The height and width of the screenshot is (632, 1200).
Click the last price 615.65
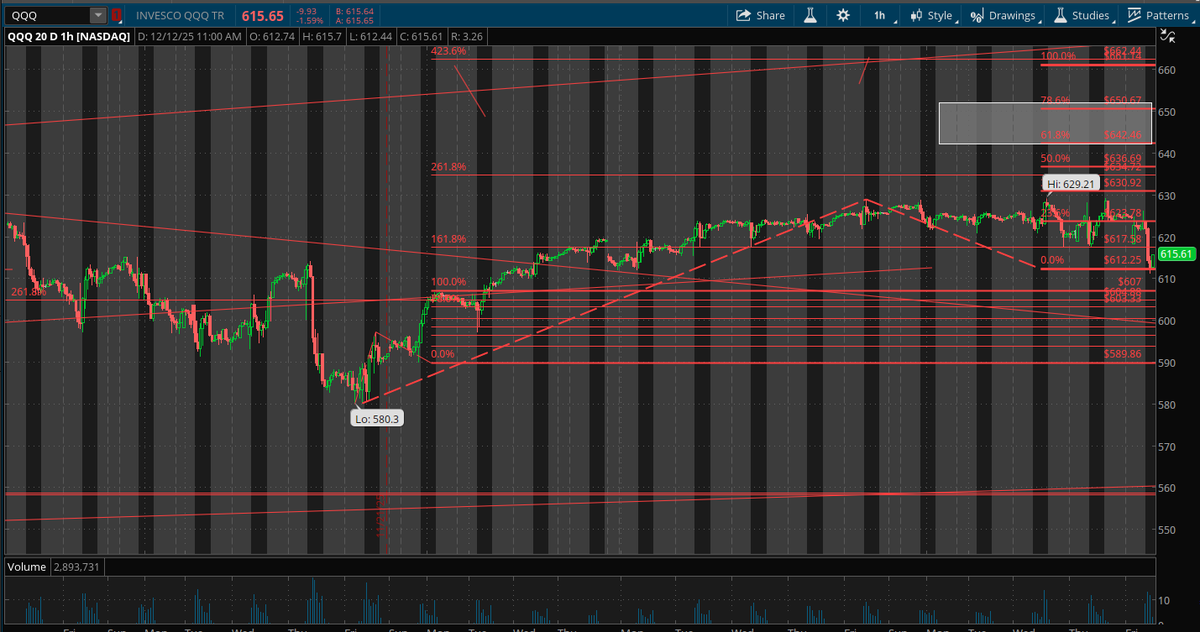[x=262, y=15]
